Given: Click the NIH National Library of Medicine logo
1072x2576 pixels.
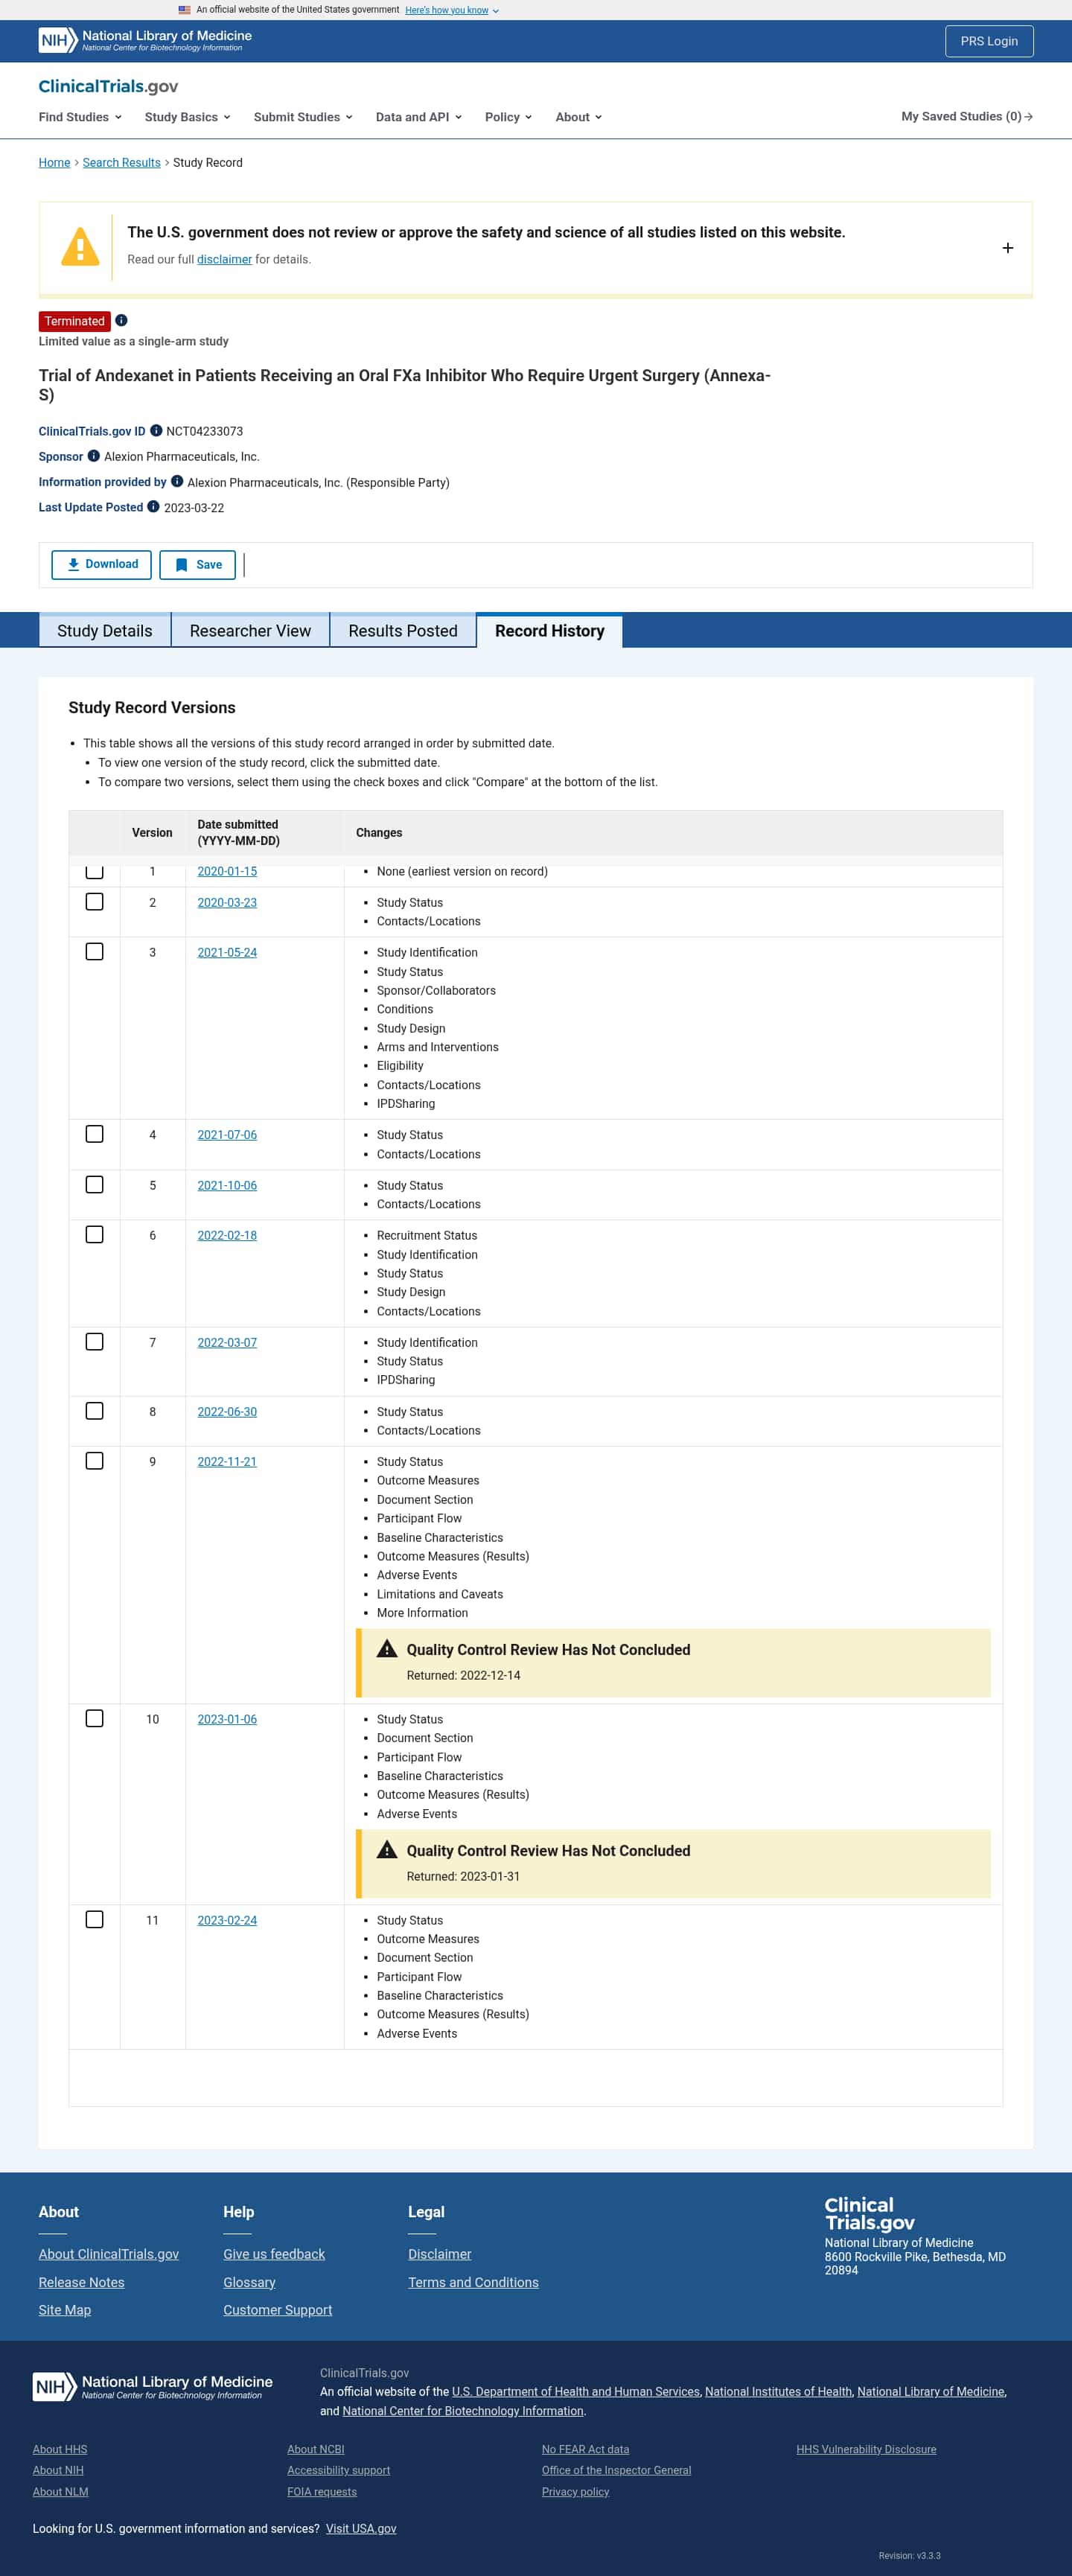Looking at the screenshot, I should [x=145, y=40].
